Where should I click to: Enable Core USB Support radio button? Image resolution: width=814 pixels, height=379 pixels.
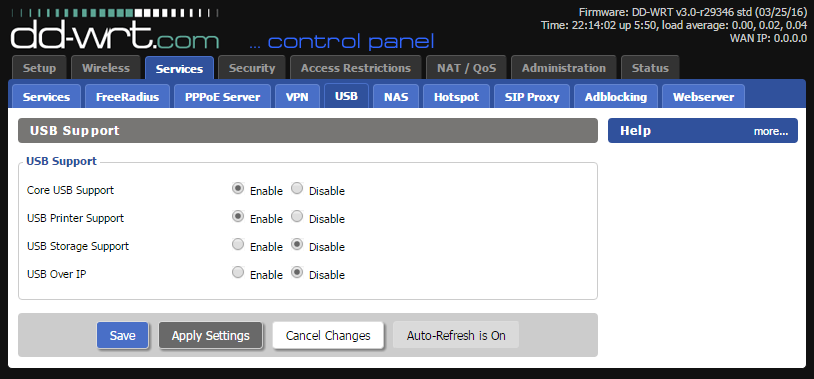(238, 189)
